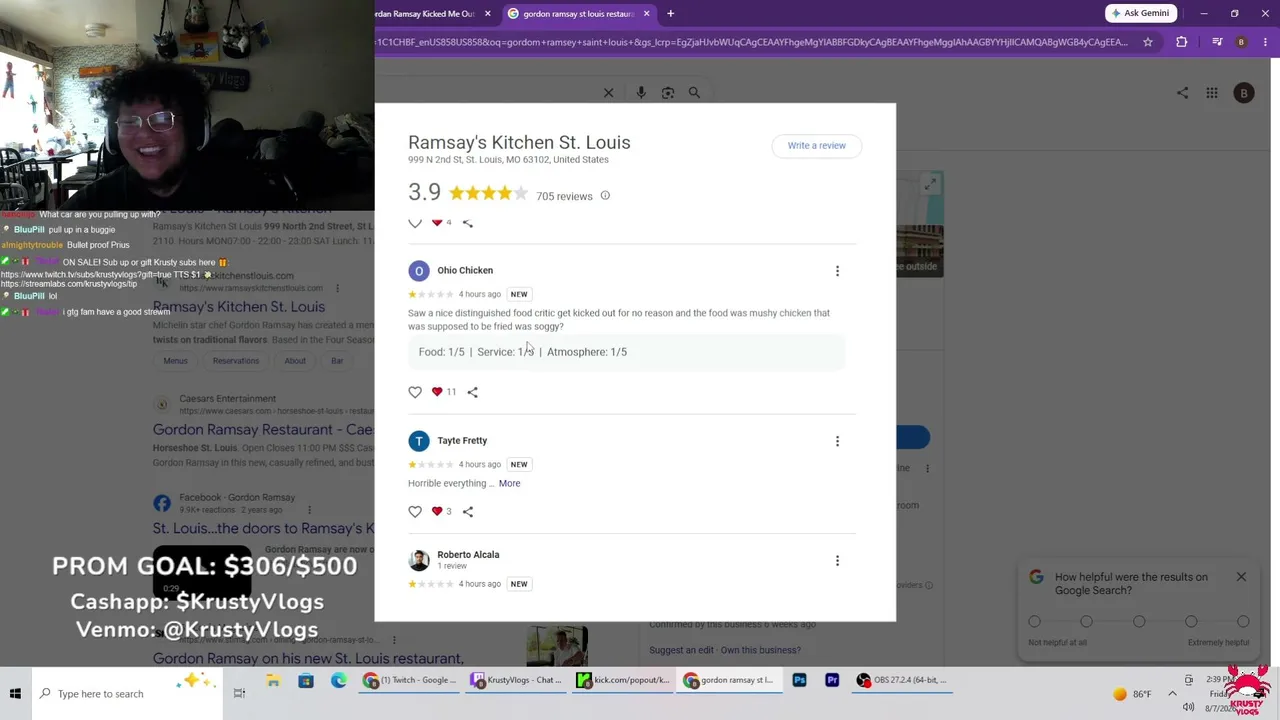Select fourth helpfulness rating radio
Image resolution: width=1280 pixels, height=720 pixels.
pyautogui.click(x=1191, y=622)
